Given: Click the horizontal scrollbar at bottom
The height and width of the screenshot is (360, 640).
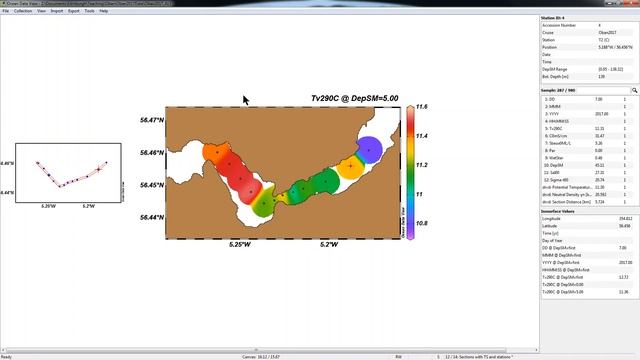Looking at the screenshot, I should [256, 350].
